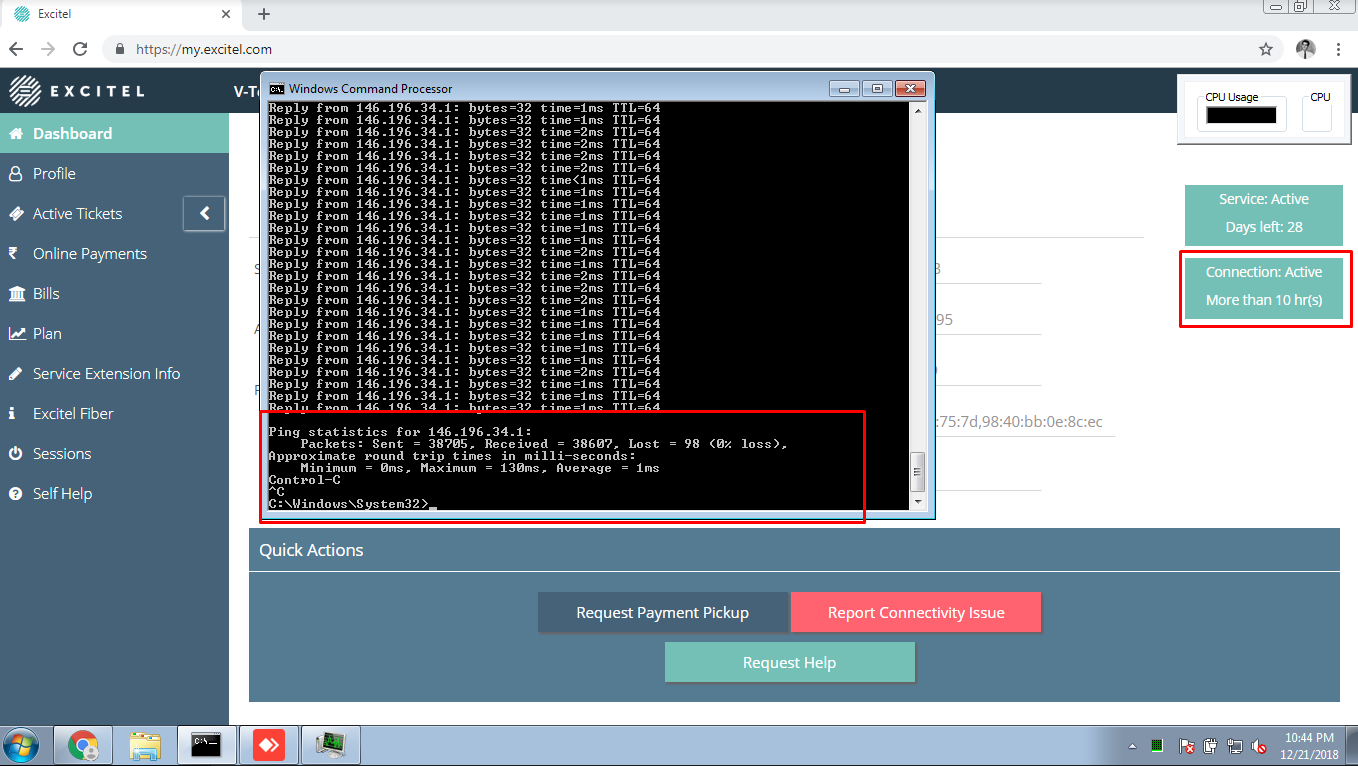Viewport: 1358px width, 766px height.
Task: Click Report Connectivity Issue button
Action: tap(915, 613)
